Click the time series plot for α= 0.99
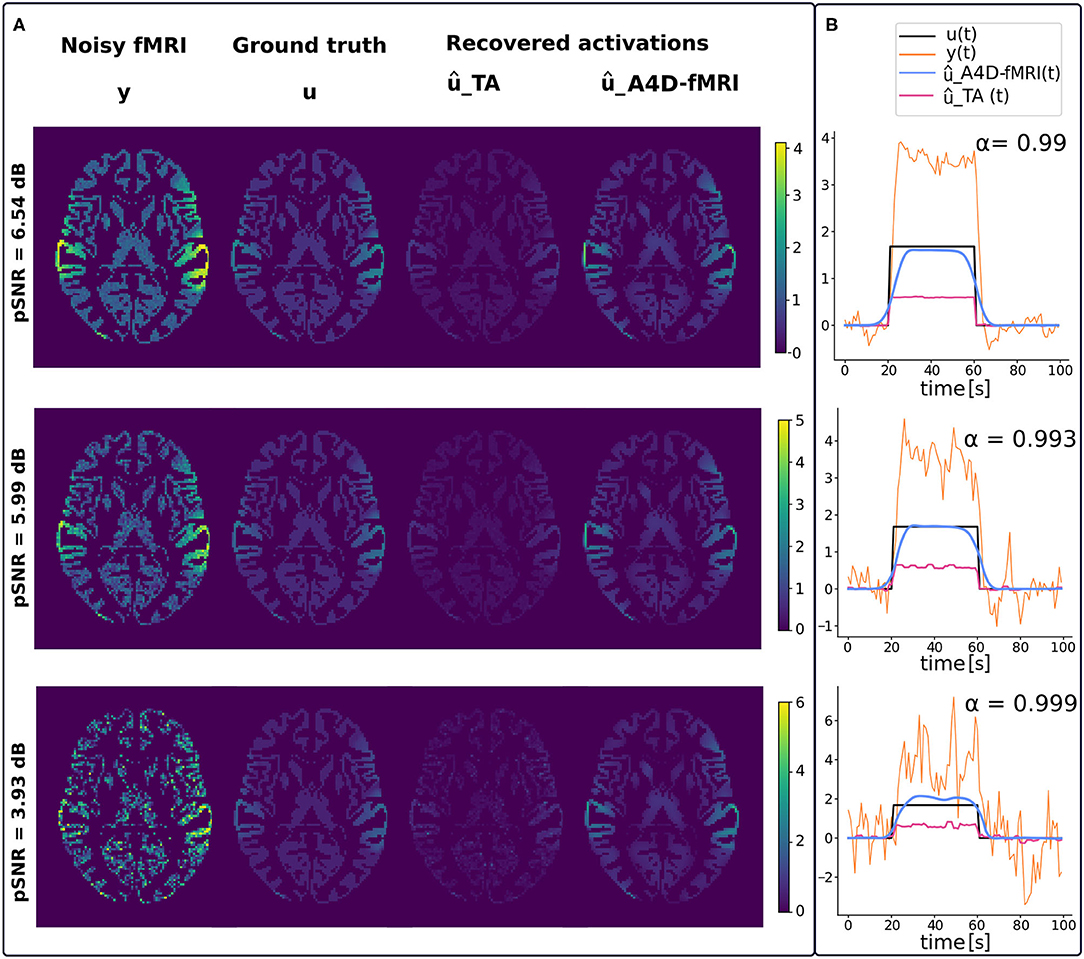1084x959 pixels. click(x=950, y=245)
